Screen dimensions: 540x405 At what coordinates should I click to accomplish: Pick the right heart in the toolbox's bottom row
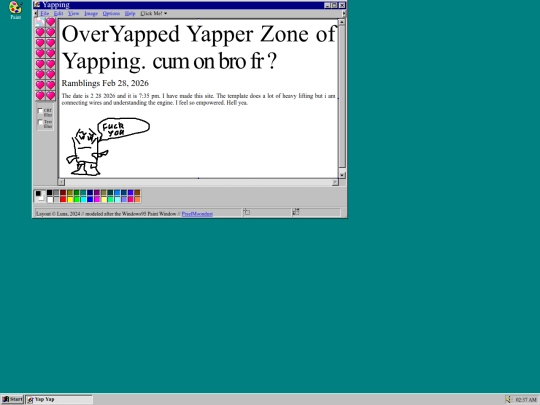click(x=51, y=95)
